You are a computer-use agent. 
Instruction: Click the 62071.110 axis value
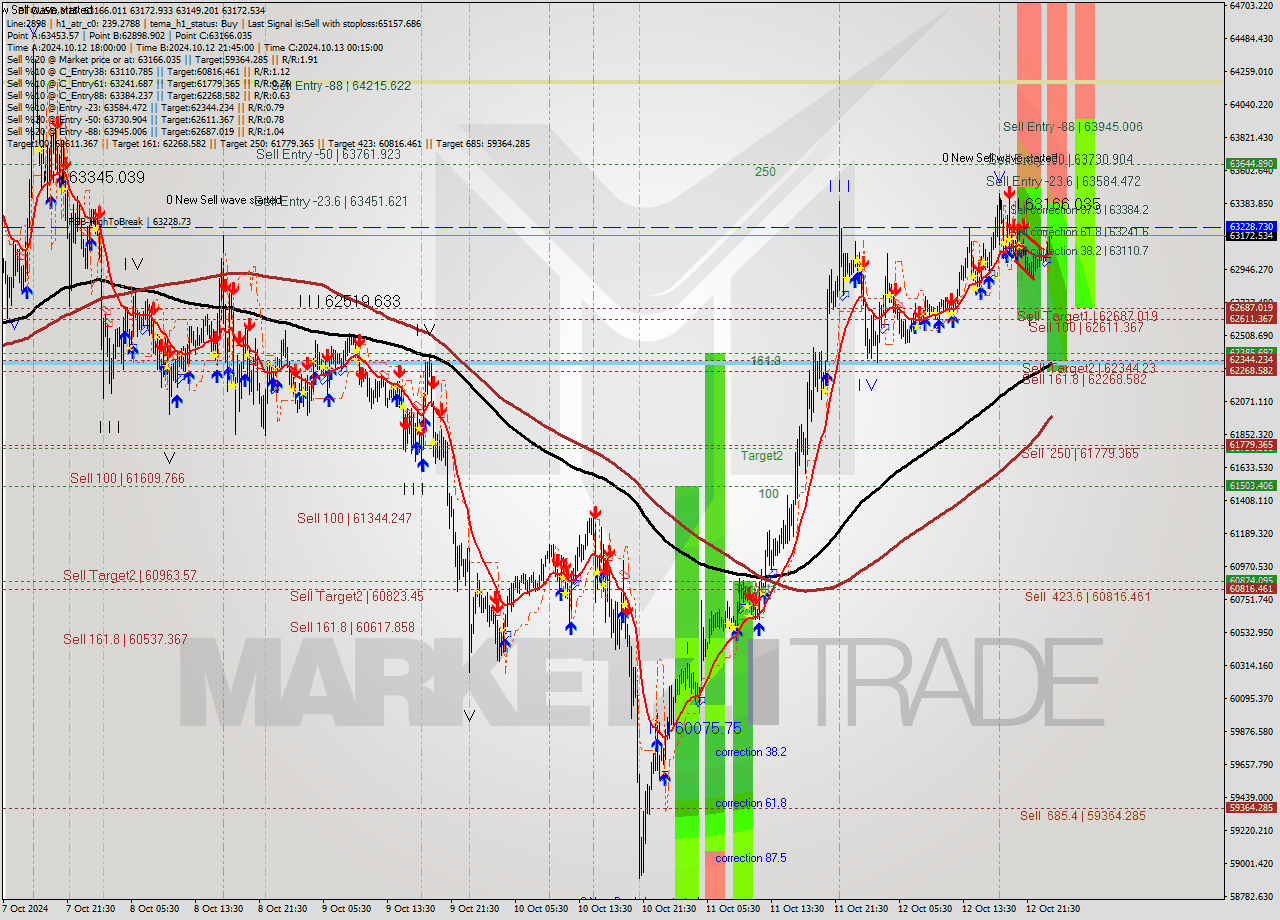1250,401
